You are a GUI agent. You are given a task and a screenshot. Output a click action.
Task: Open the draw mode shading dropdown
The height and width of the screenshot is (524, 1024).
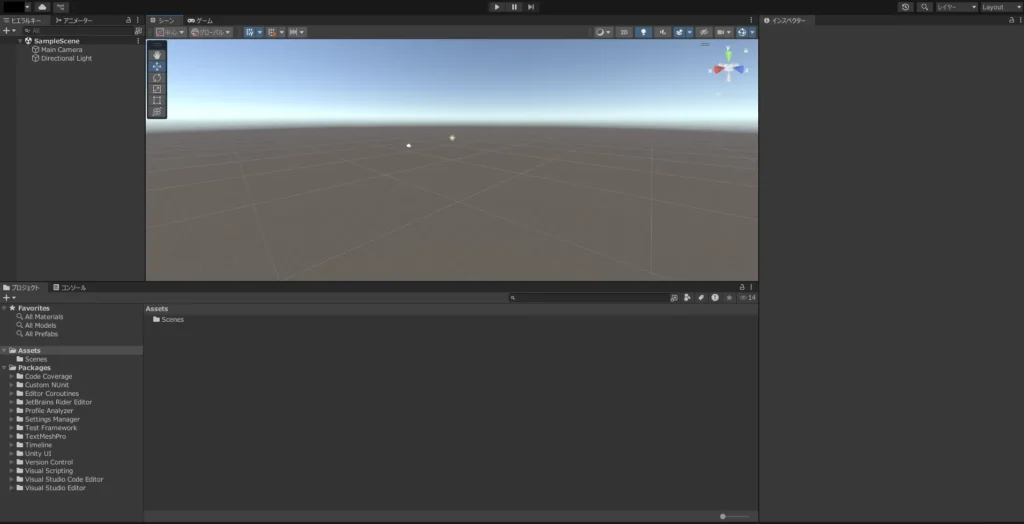click(x=603, y=32)
